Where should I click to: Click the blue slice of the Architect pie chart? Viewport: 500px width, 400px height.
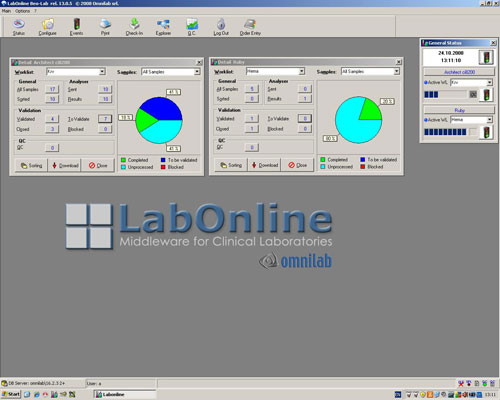(163, 108)
